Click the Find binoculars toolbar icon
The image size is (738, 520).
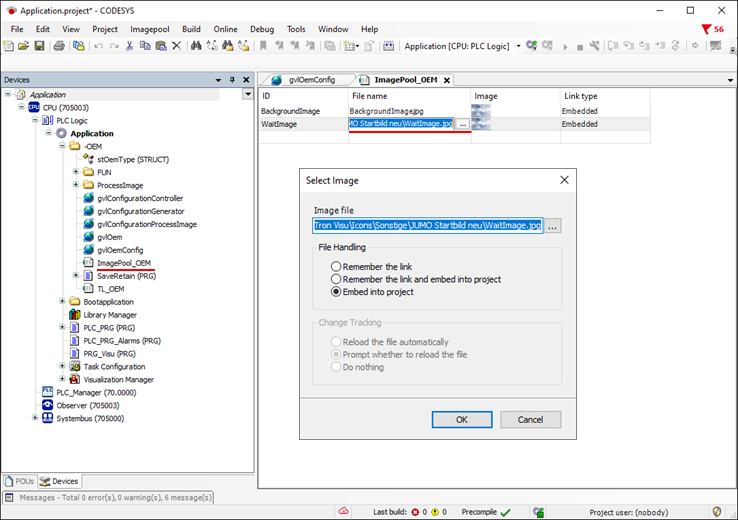pos(196,46)
